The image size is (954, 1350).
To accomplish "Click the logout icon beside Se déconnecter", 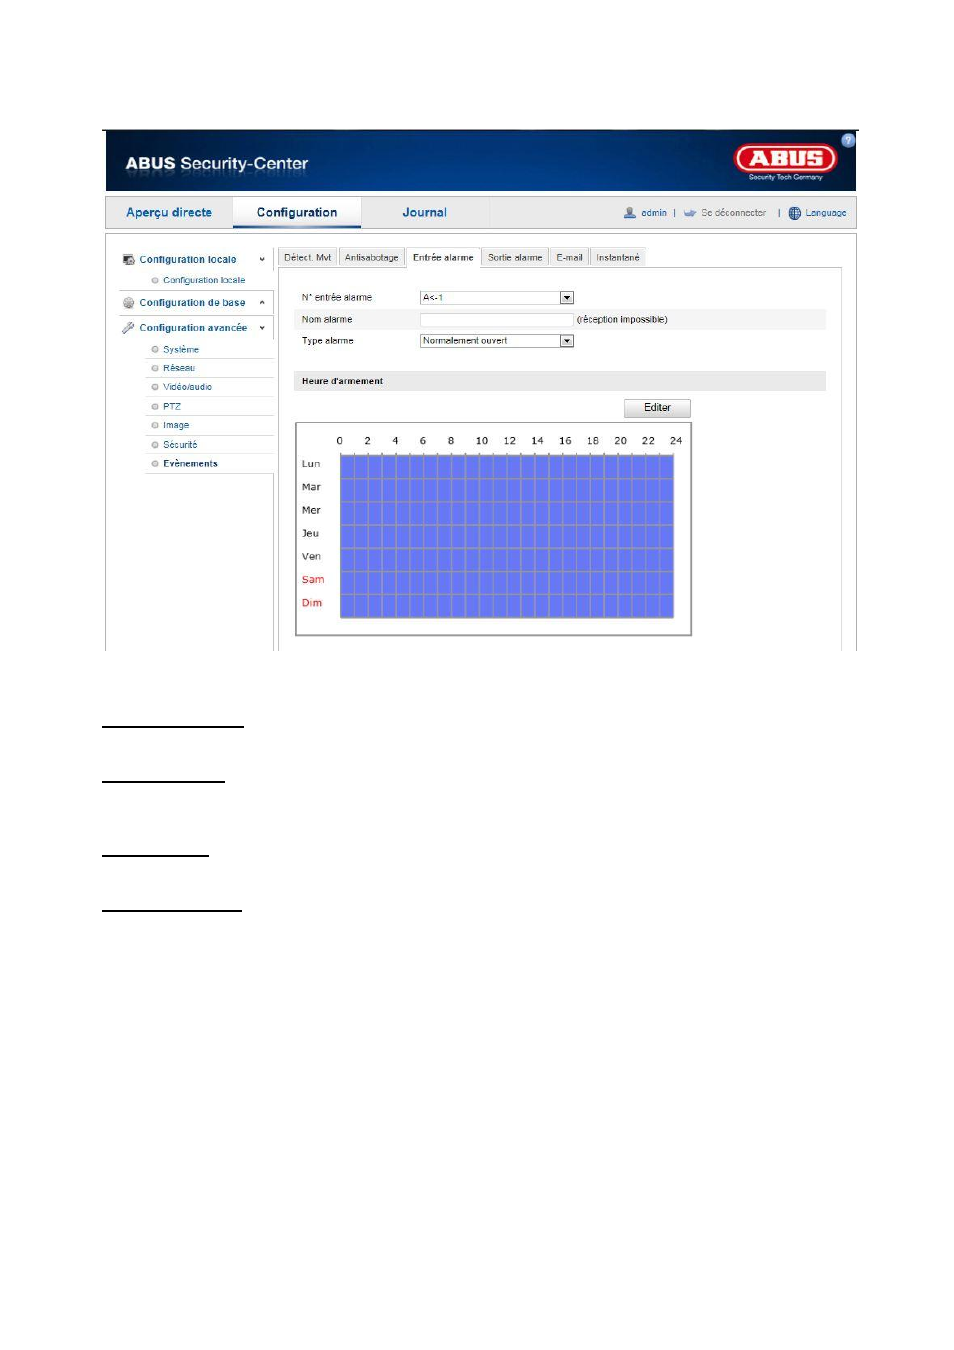I will tap(690, 213).
